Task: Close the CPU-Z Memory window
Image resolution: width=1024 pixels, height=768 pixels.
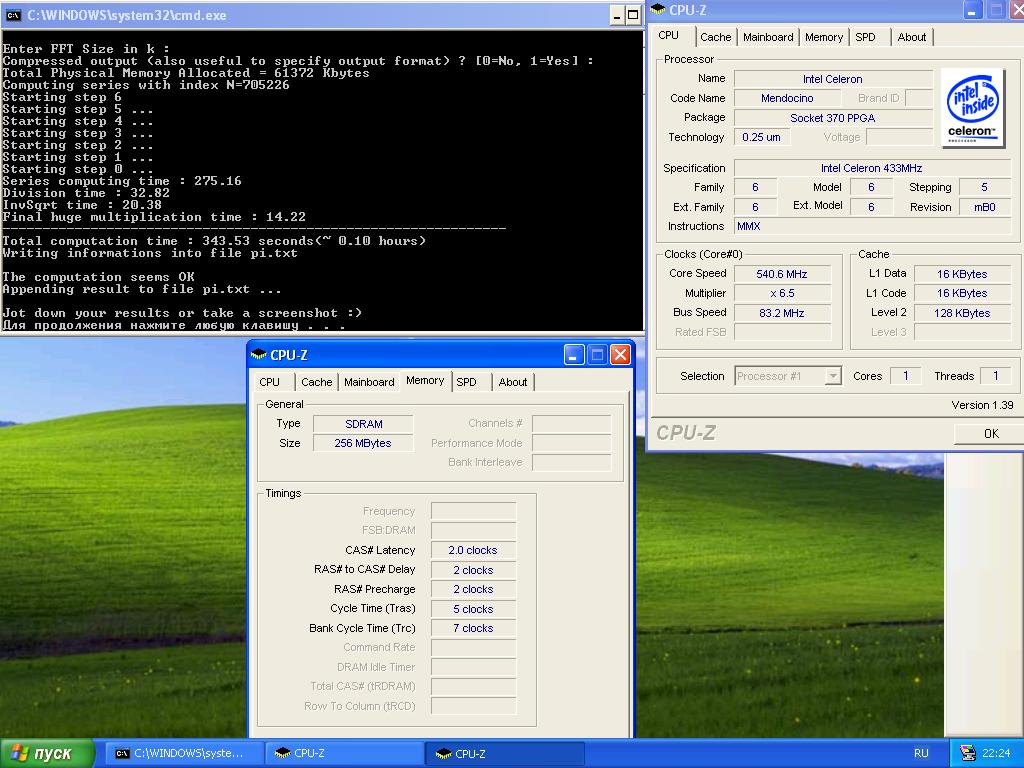Action: pos(620,355)
